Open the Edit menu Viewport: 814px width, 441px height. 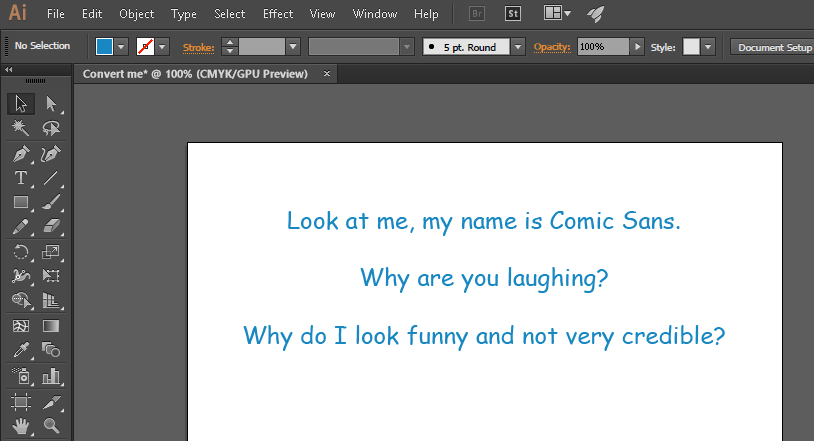pos(92,14)
